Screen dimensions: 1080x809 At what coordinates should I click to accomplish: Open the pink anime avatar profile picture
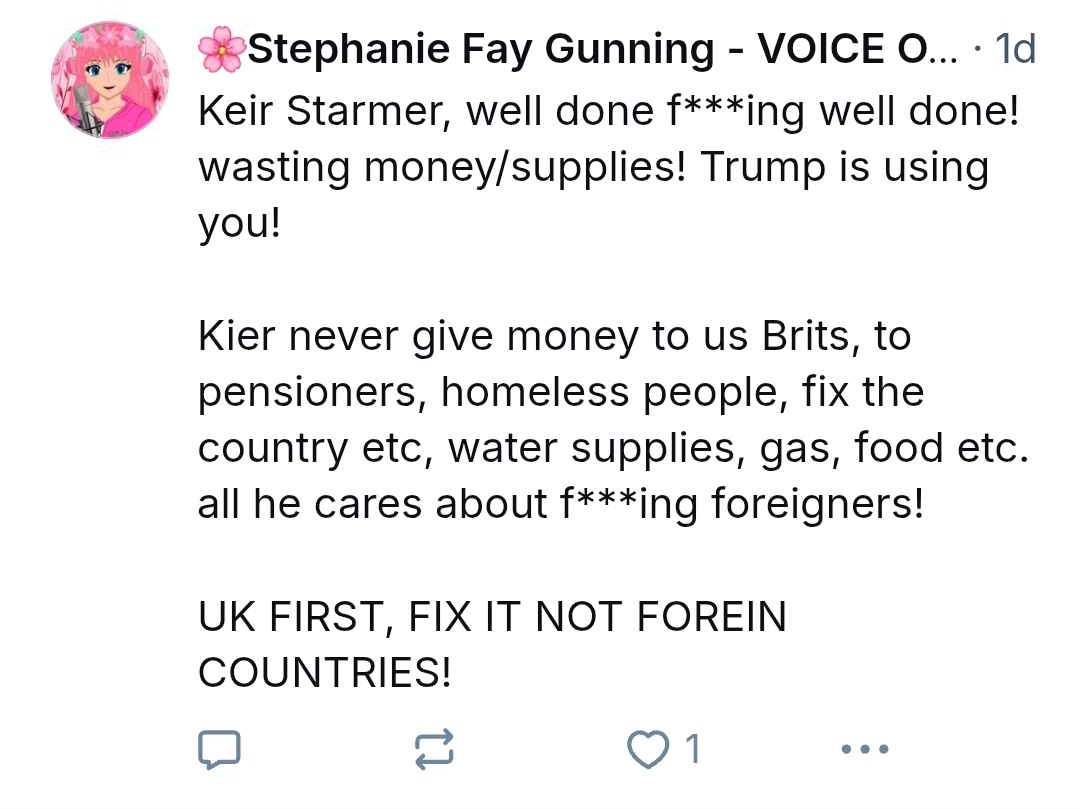point(110,79)
